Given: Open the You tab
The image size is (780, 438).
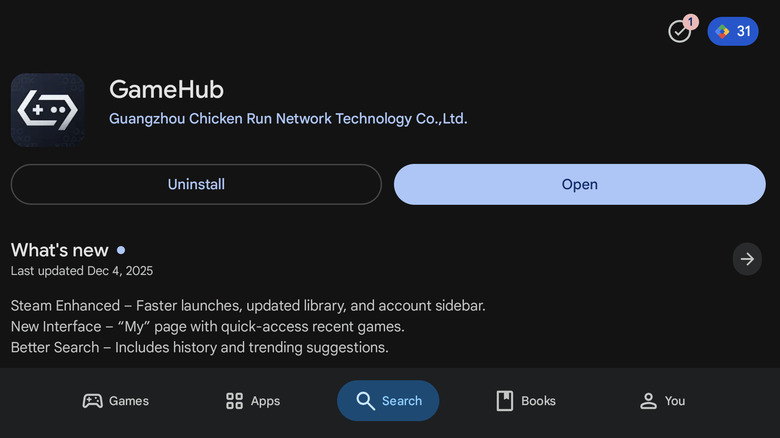Looking at the screenshot, I should point(662,401).
